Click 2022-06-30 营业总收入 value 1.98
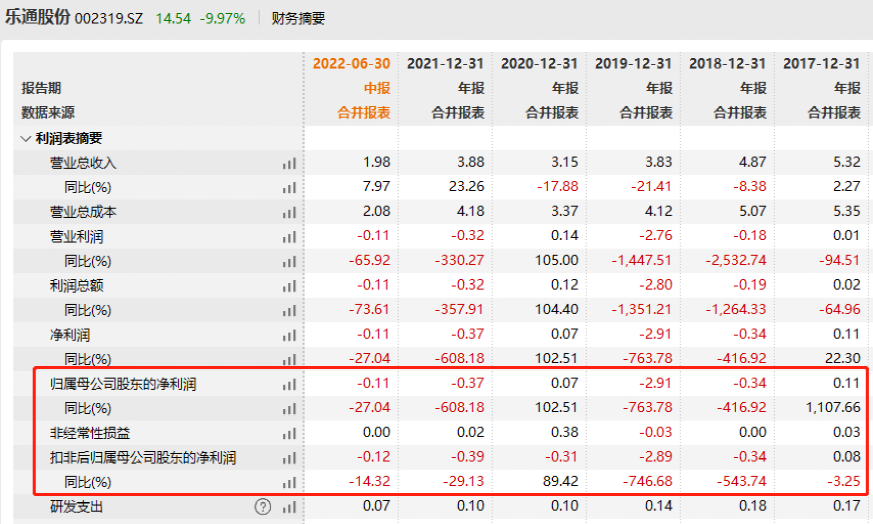 point(376,163)
